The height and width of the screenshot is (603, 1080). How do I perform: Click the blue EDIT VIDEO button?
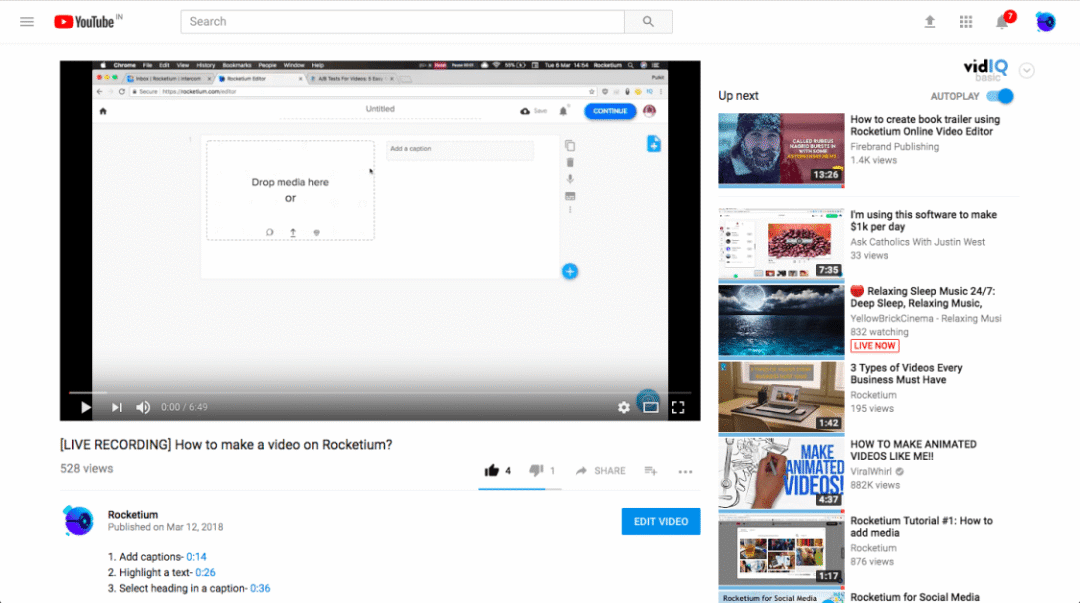click(660, 521)
